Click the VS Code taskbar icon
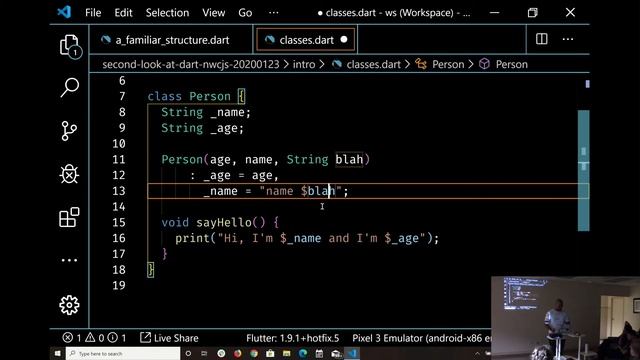This screenshot has height=360, width=640. [352, 353]
